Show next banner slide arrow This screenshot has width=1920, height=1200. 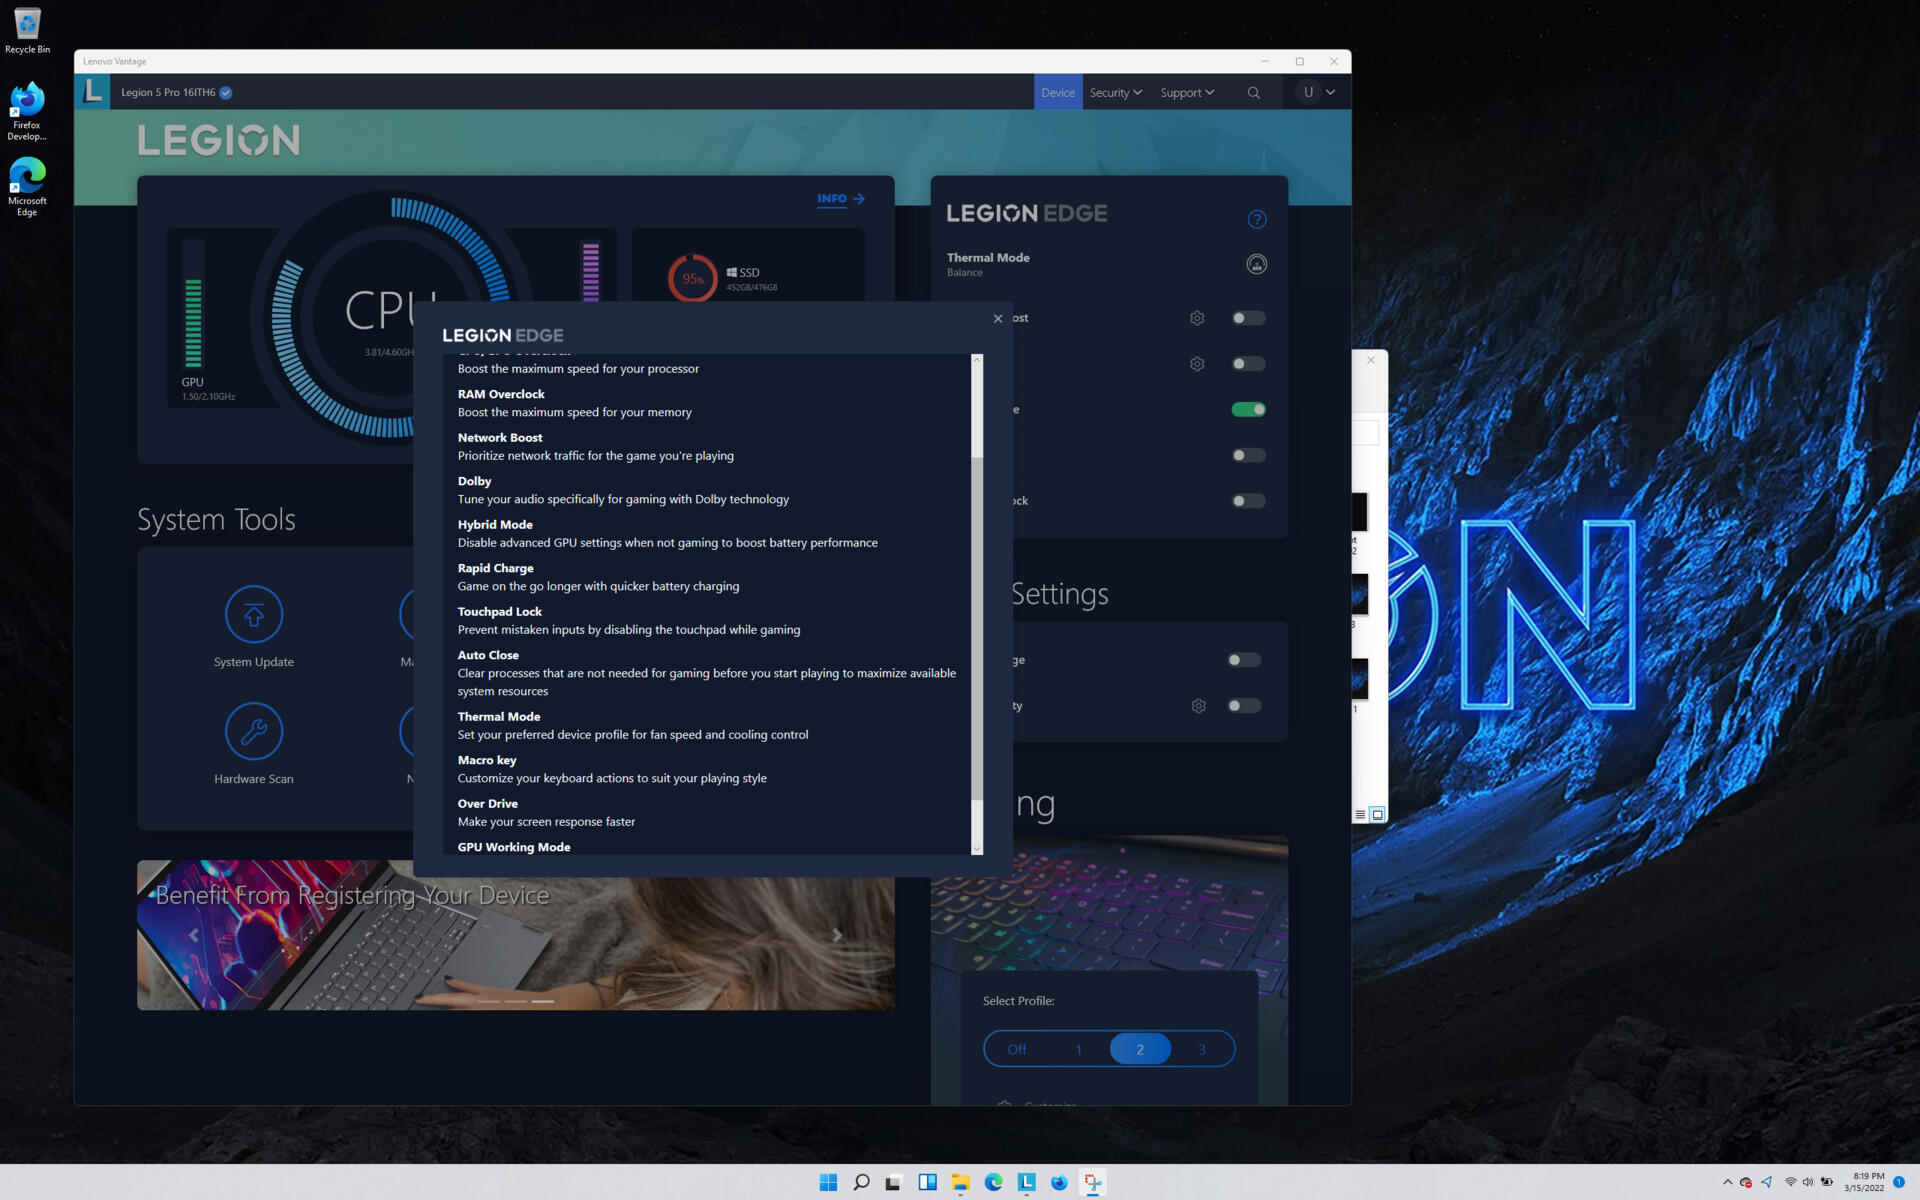click(837, 935)
